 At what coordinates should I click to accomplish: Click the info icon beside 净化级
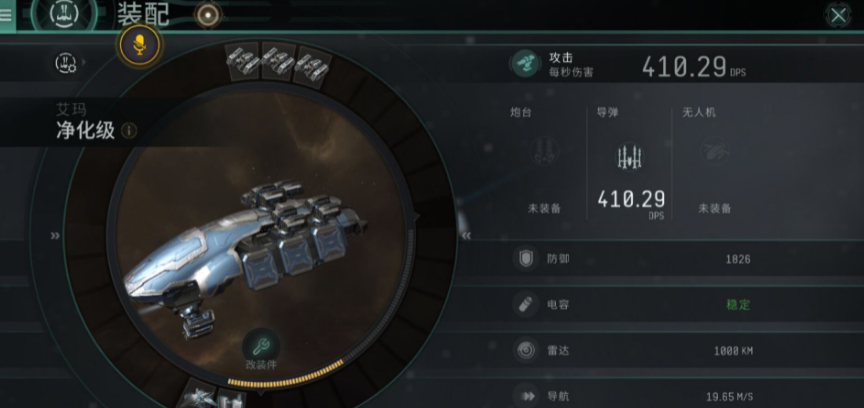(128, 131)
